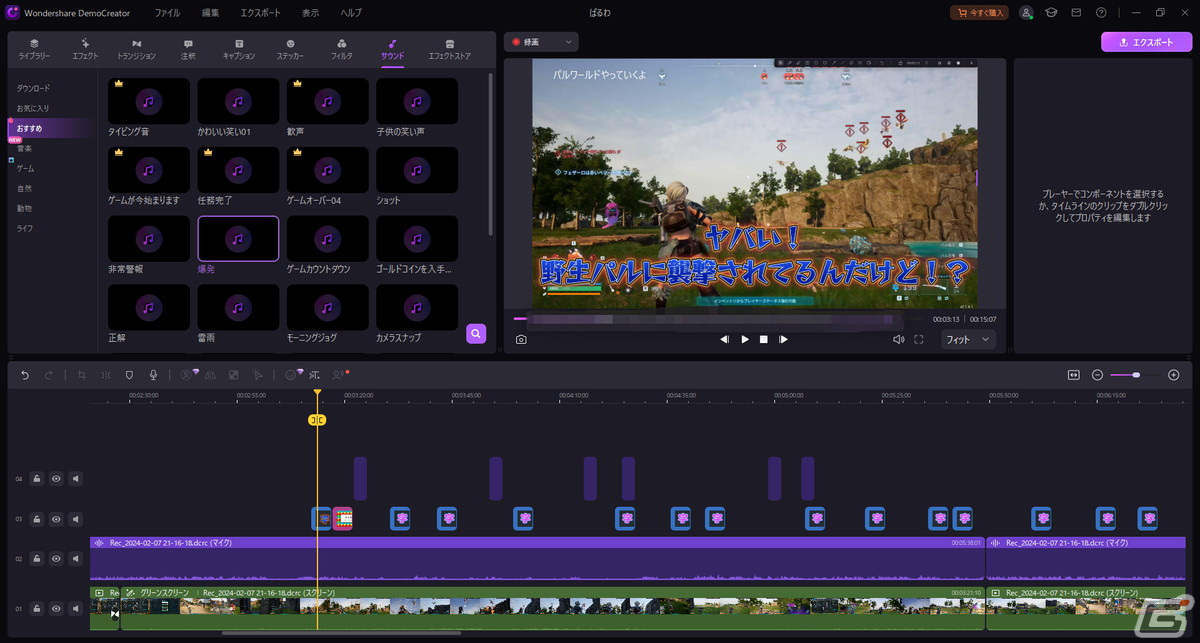Open the ヘルプ menu
The image size is (1200, 643).
coord(351,13)
